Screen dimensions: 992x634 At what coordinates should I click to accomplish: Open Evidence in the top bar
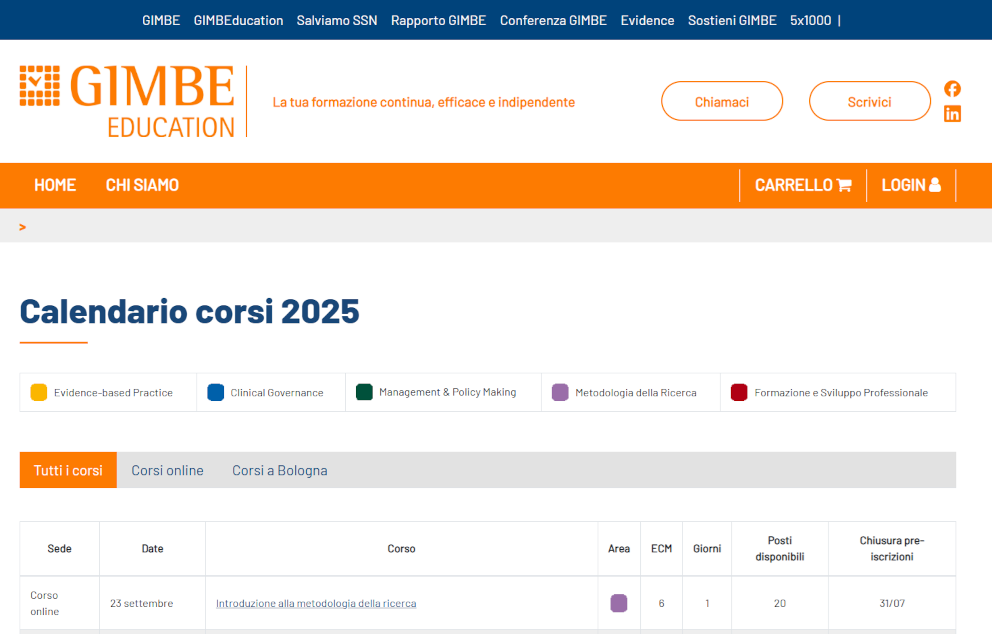click(x=647, y=20)
